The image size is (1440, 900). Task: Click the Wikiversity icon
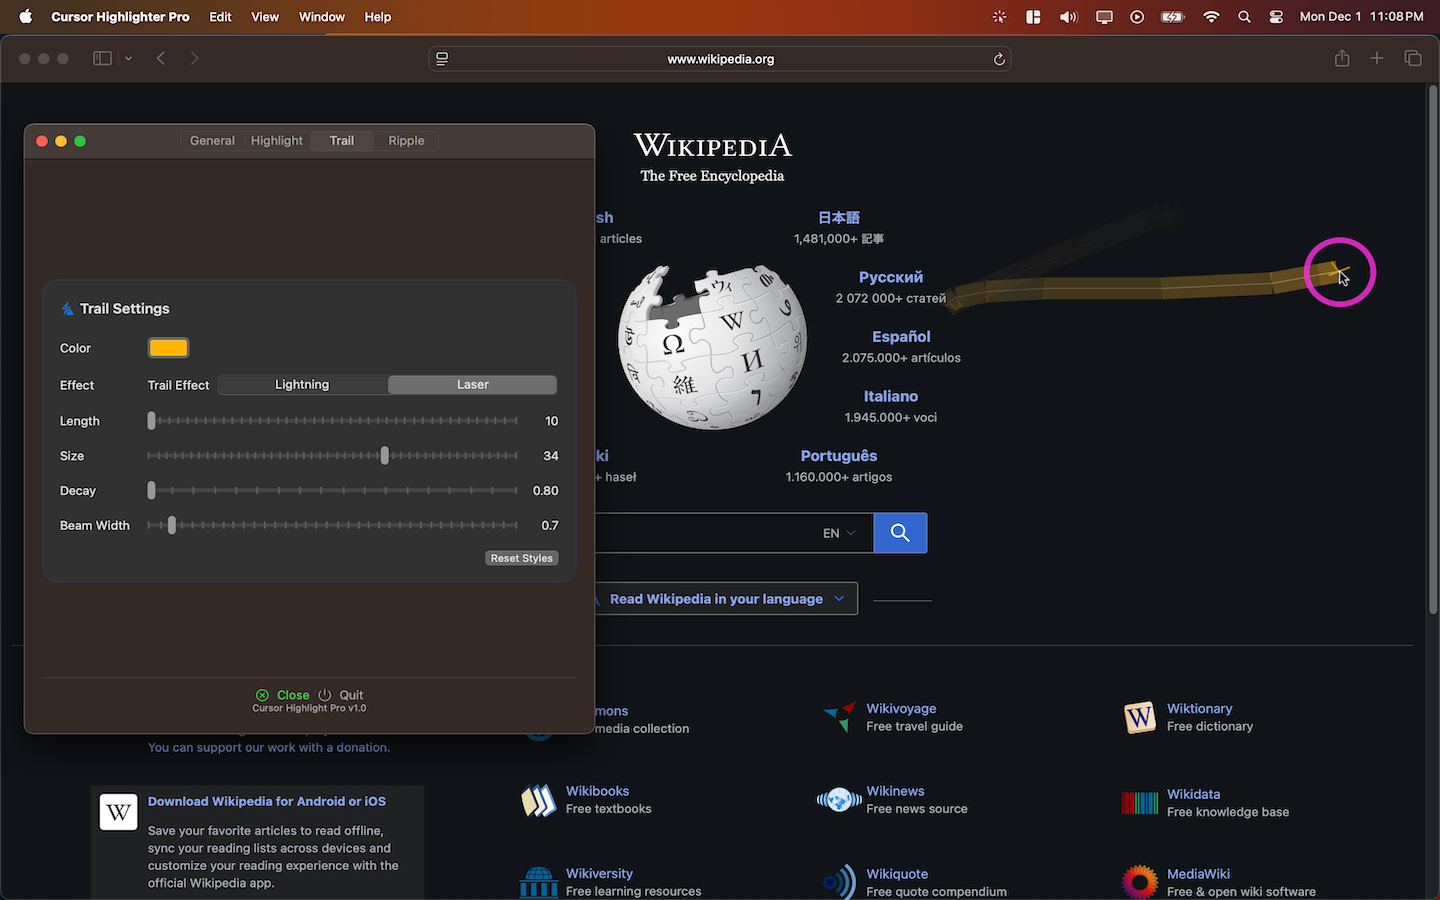538,883
